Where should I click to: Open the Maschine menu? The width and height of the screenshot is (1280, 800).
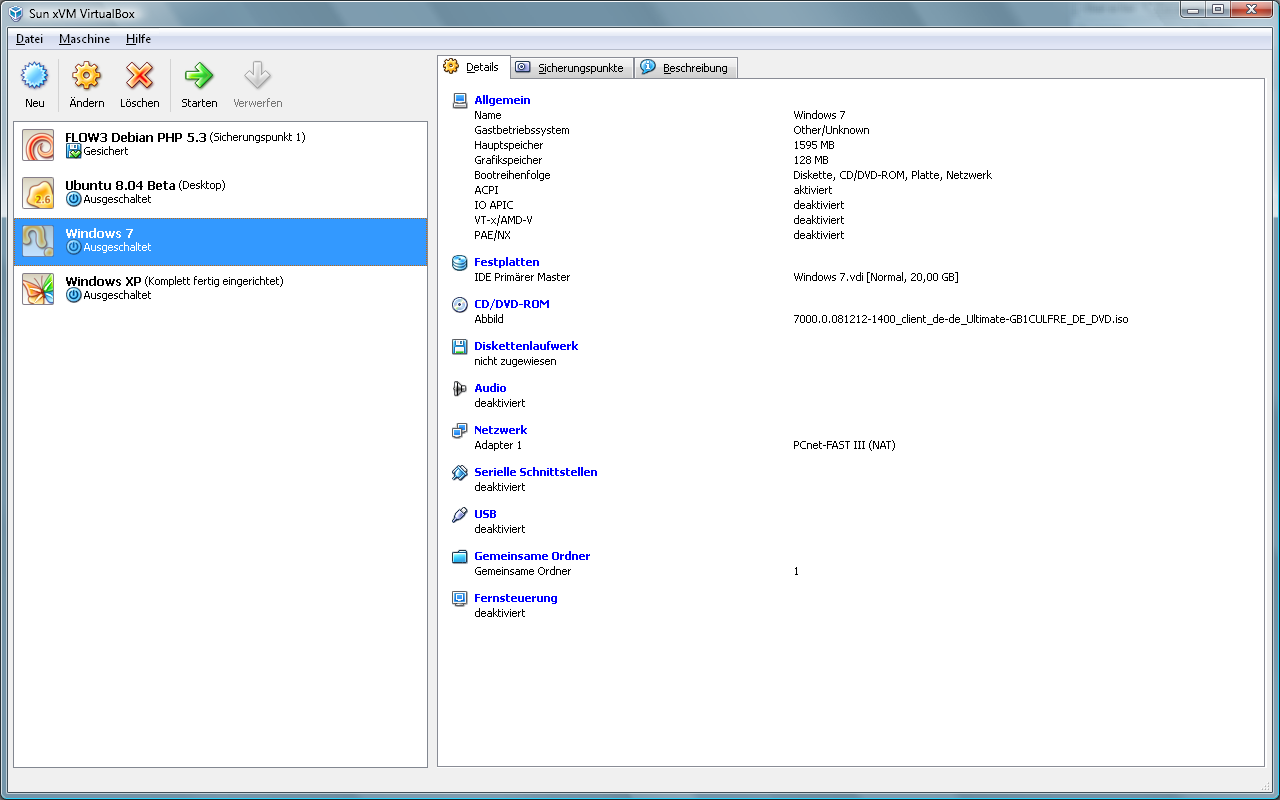(84, 39)
